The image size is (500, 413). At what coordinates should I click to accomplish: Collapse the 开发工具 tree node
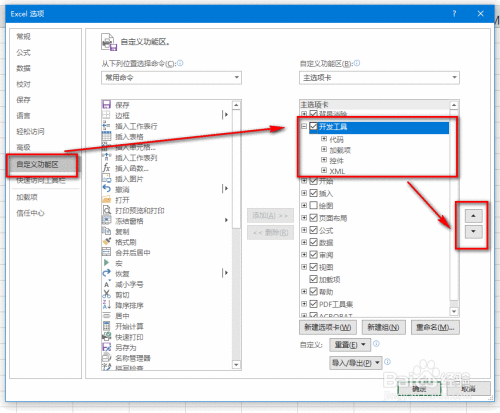(x=304, y=126)
